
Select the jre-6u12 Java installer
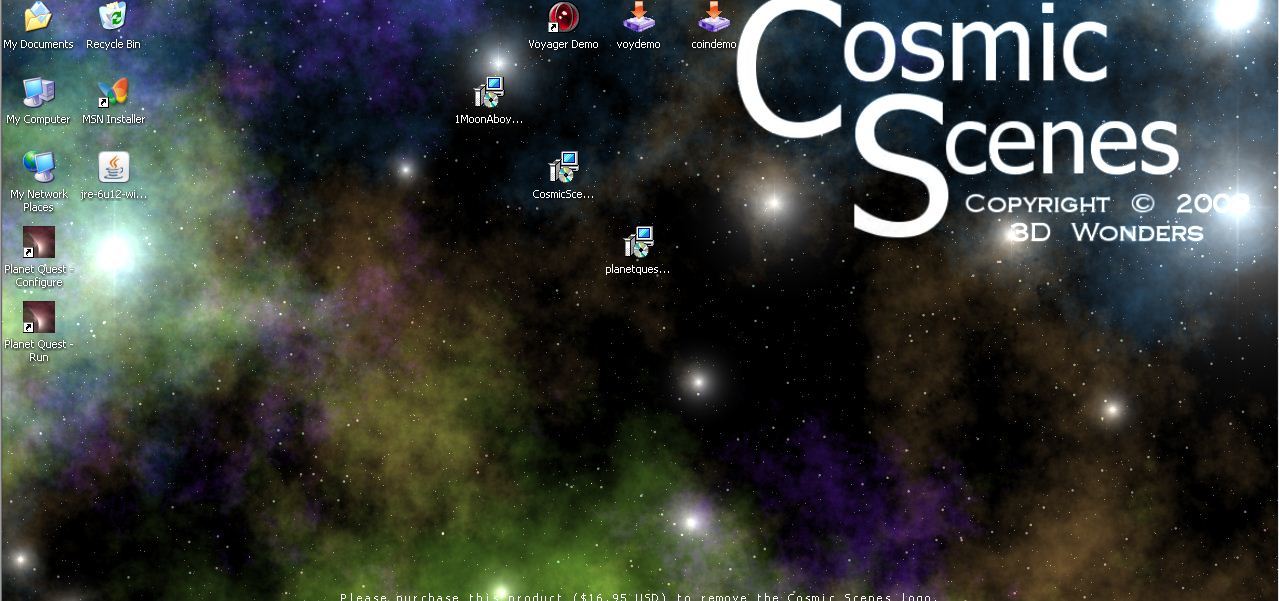tap(112, 167)
